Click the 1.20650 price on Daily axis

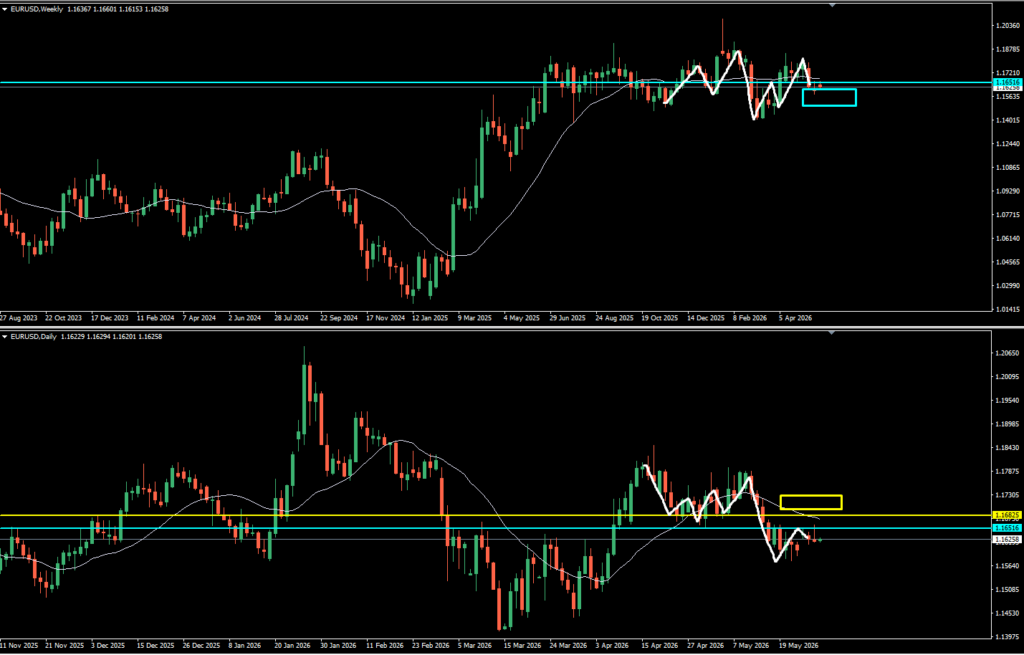click(1008, 353)
